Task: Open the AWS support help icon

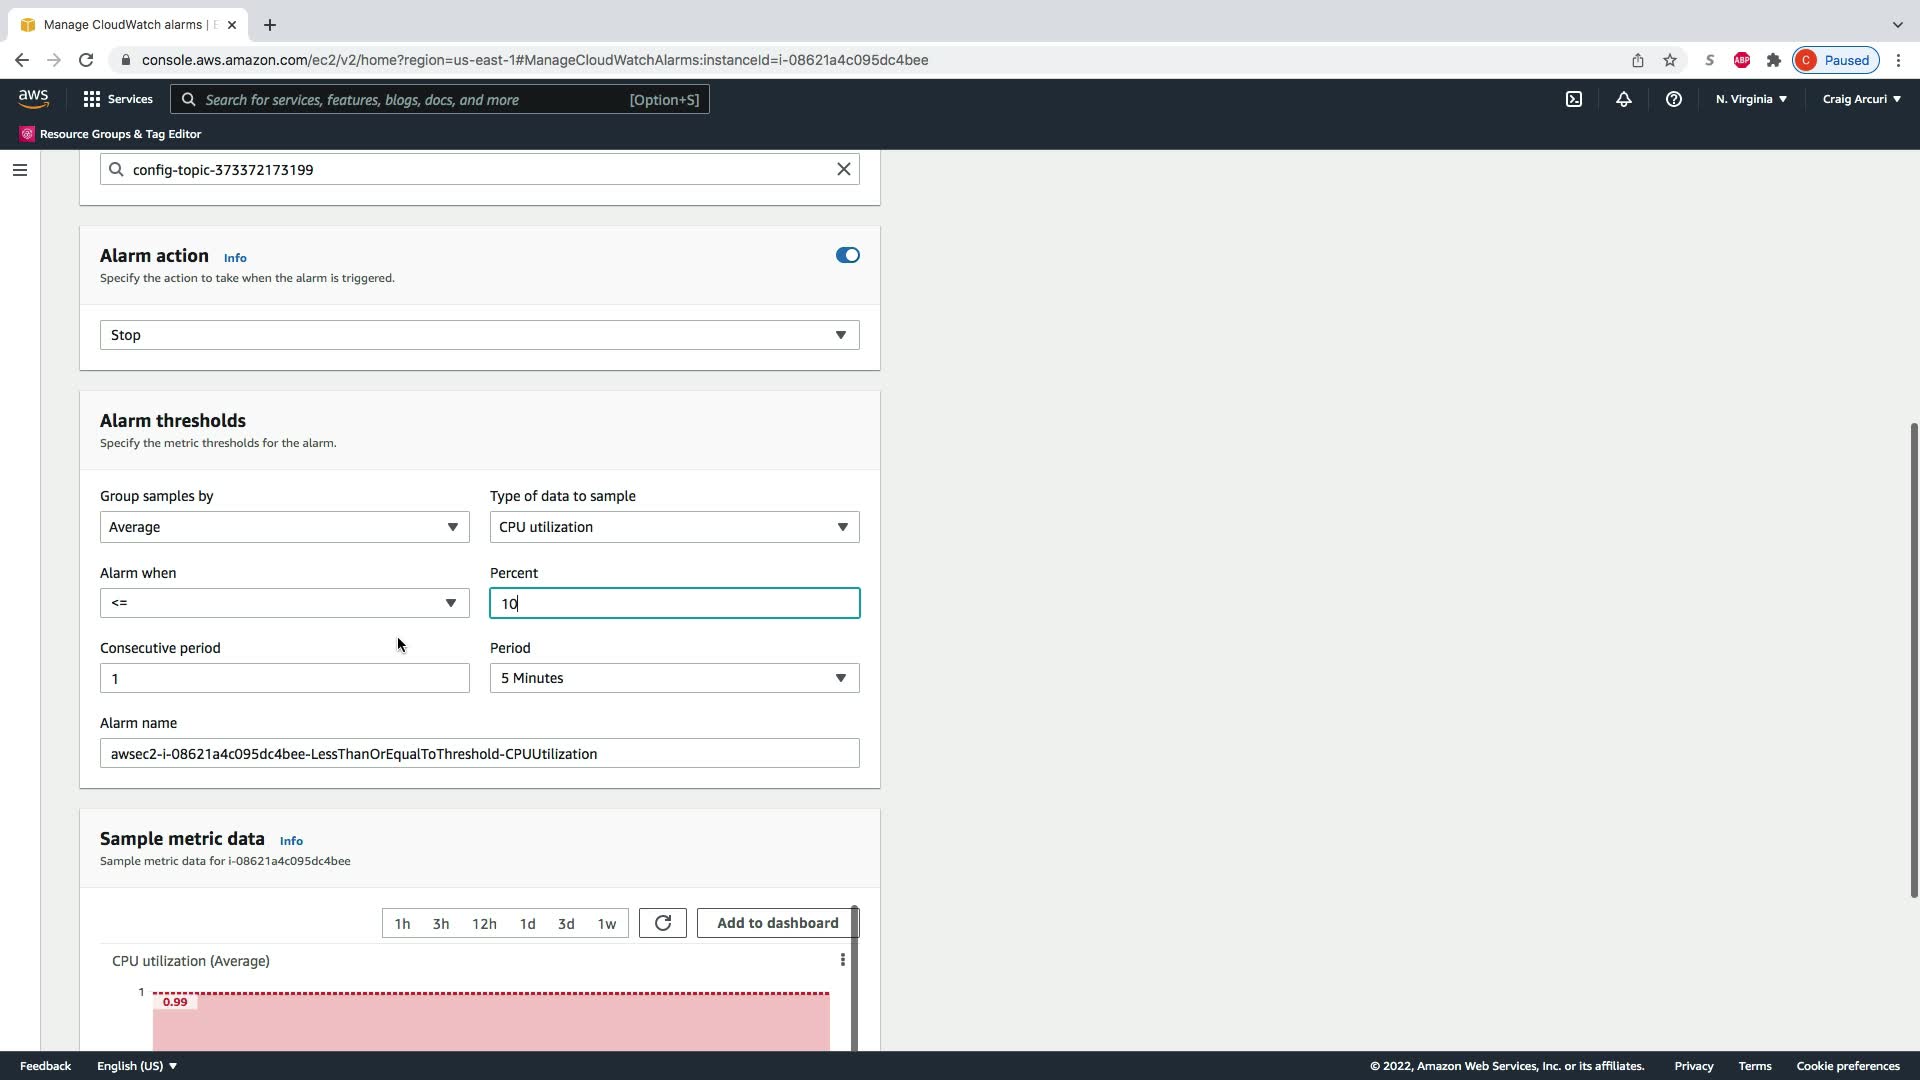Action: pyautogui.click(x=1673, y=99)
